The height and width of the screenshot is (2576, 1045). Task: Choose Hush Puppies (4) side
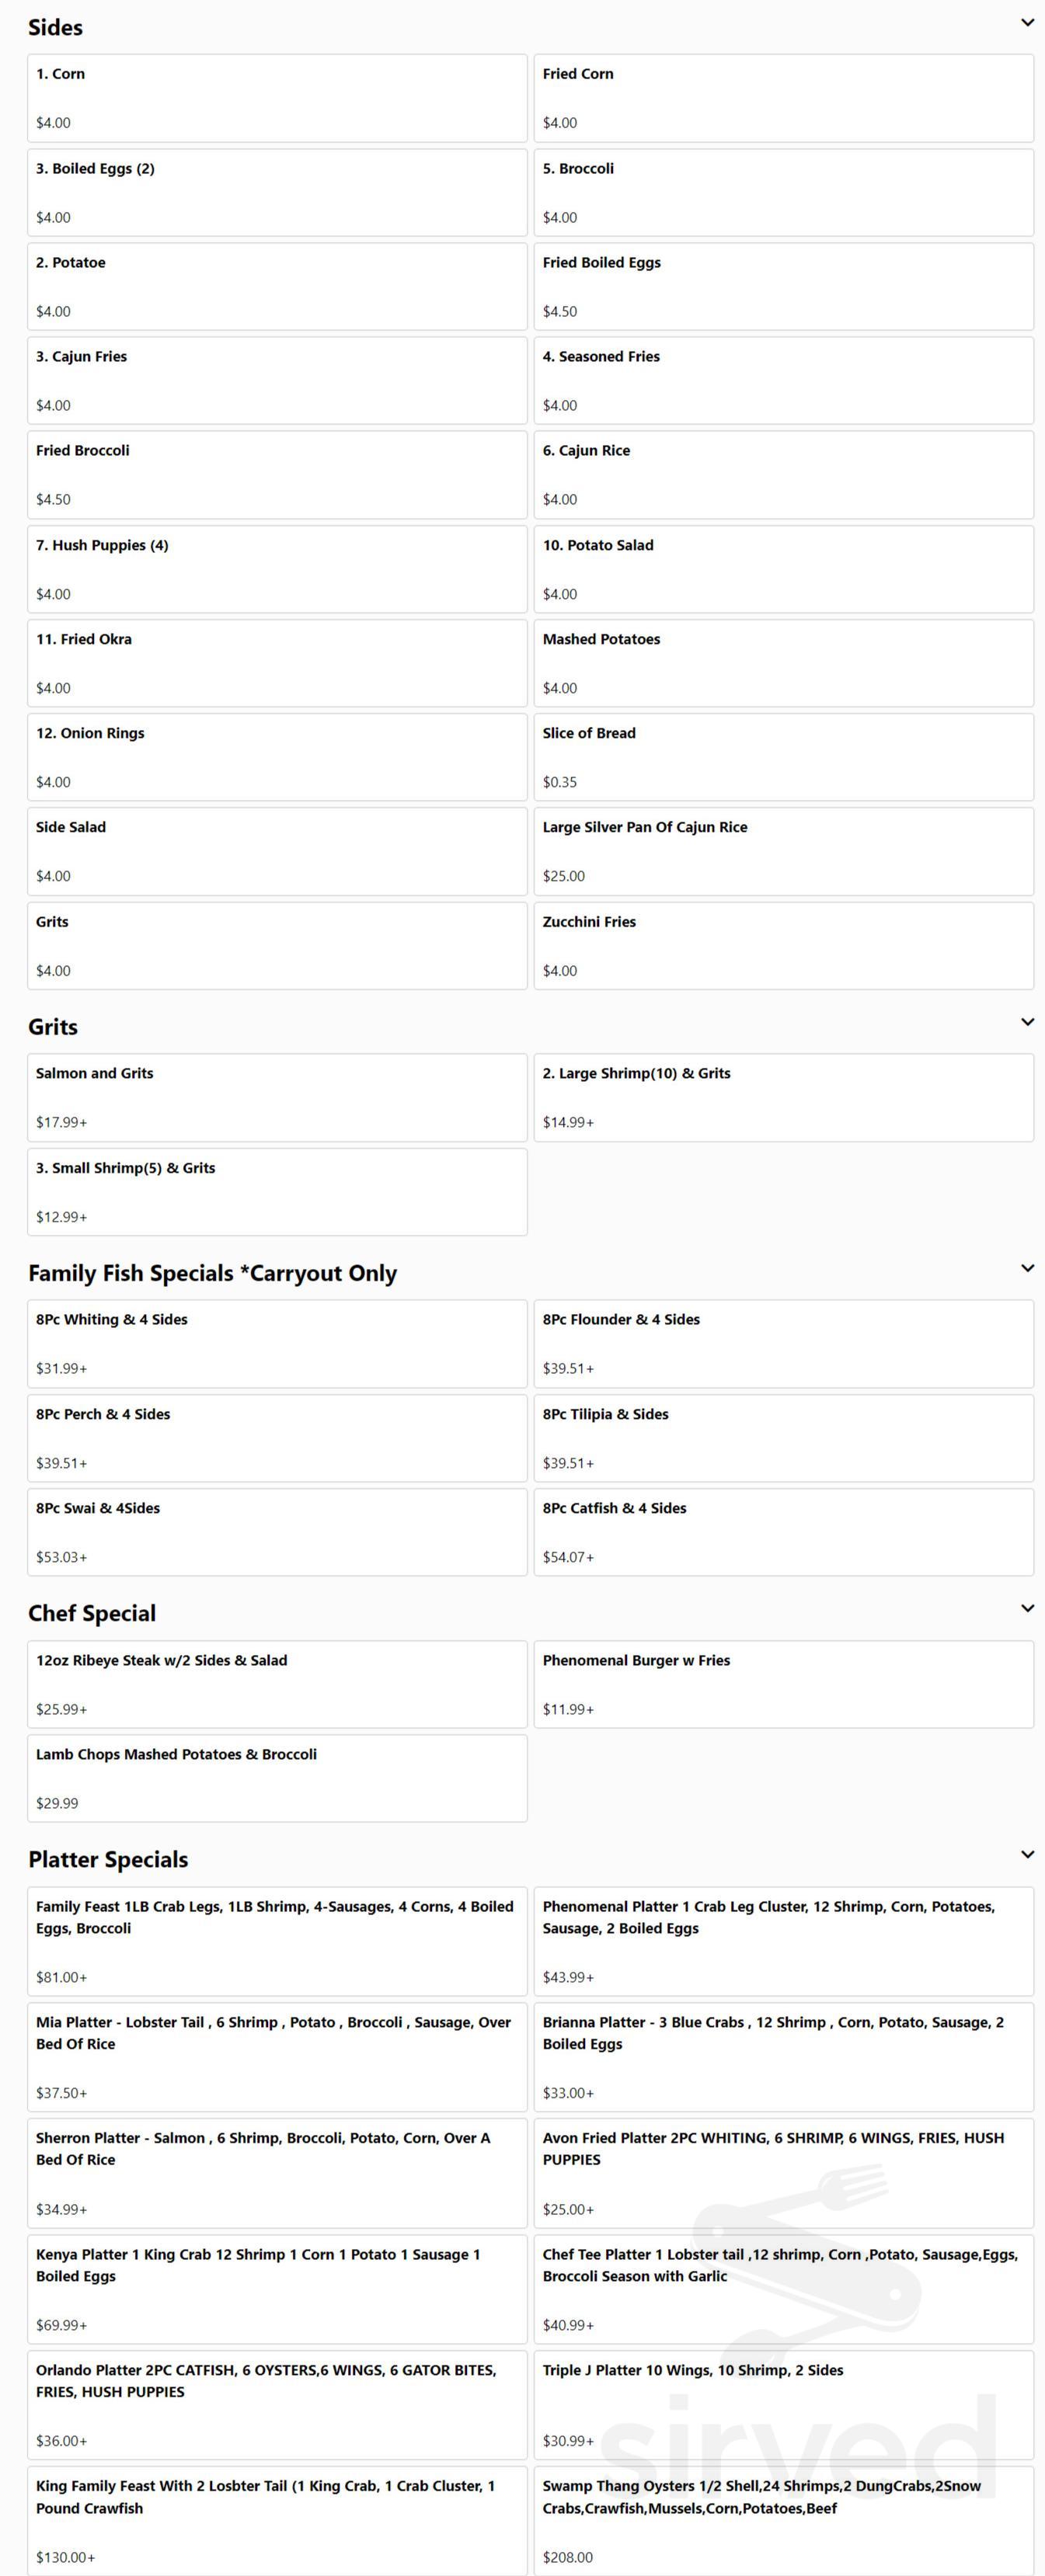coord(277,569)
